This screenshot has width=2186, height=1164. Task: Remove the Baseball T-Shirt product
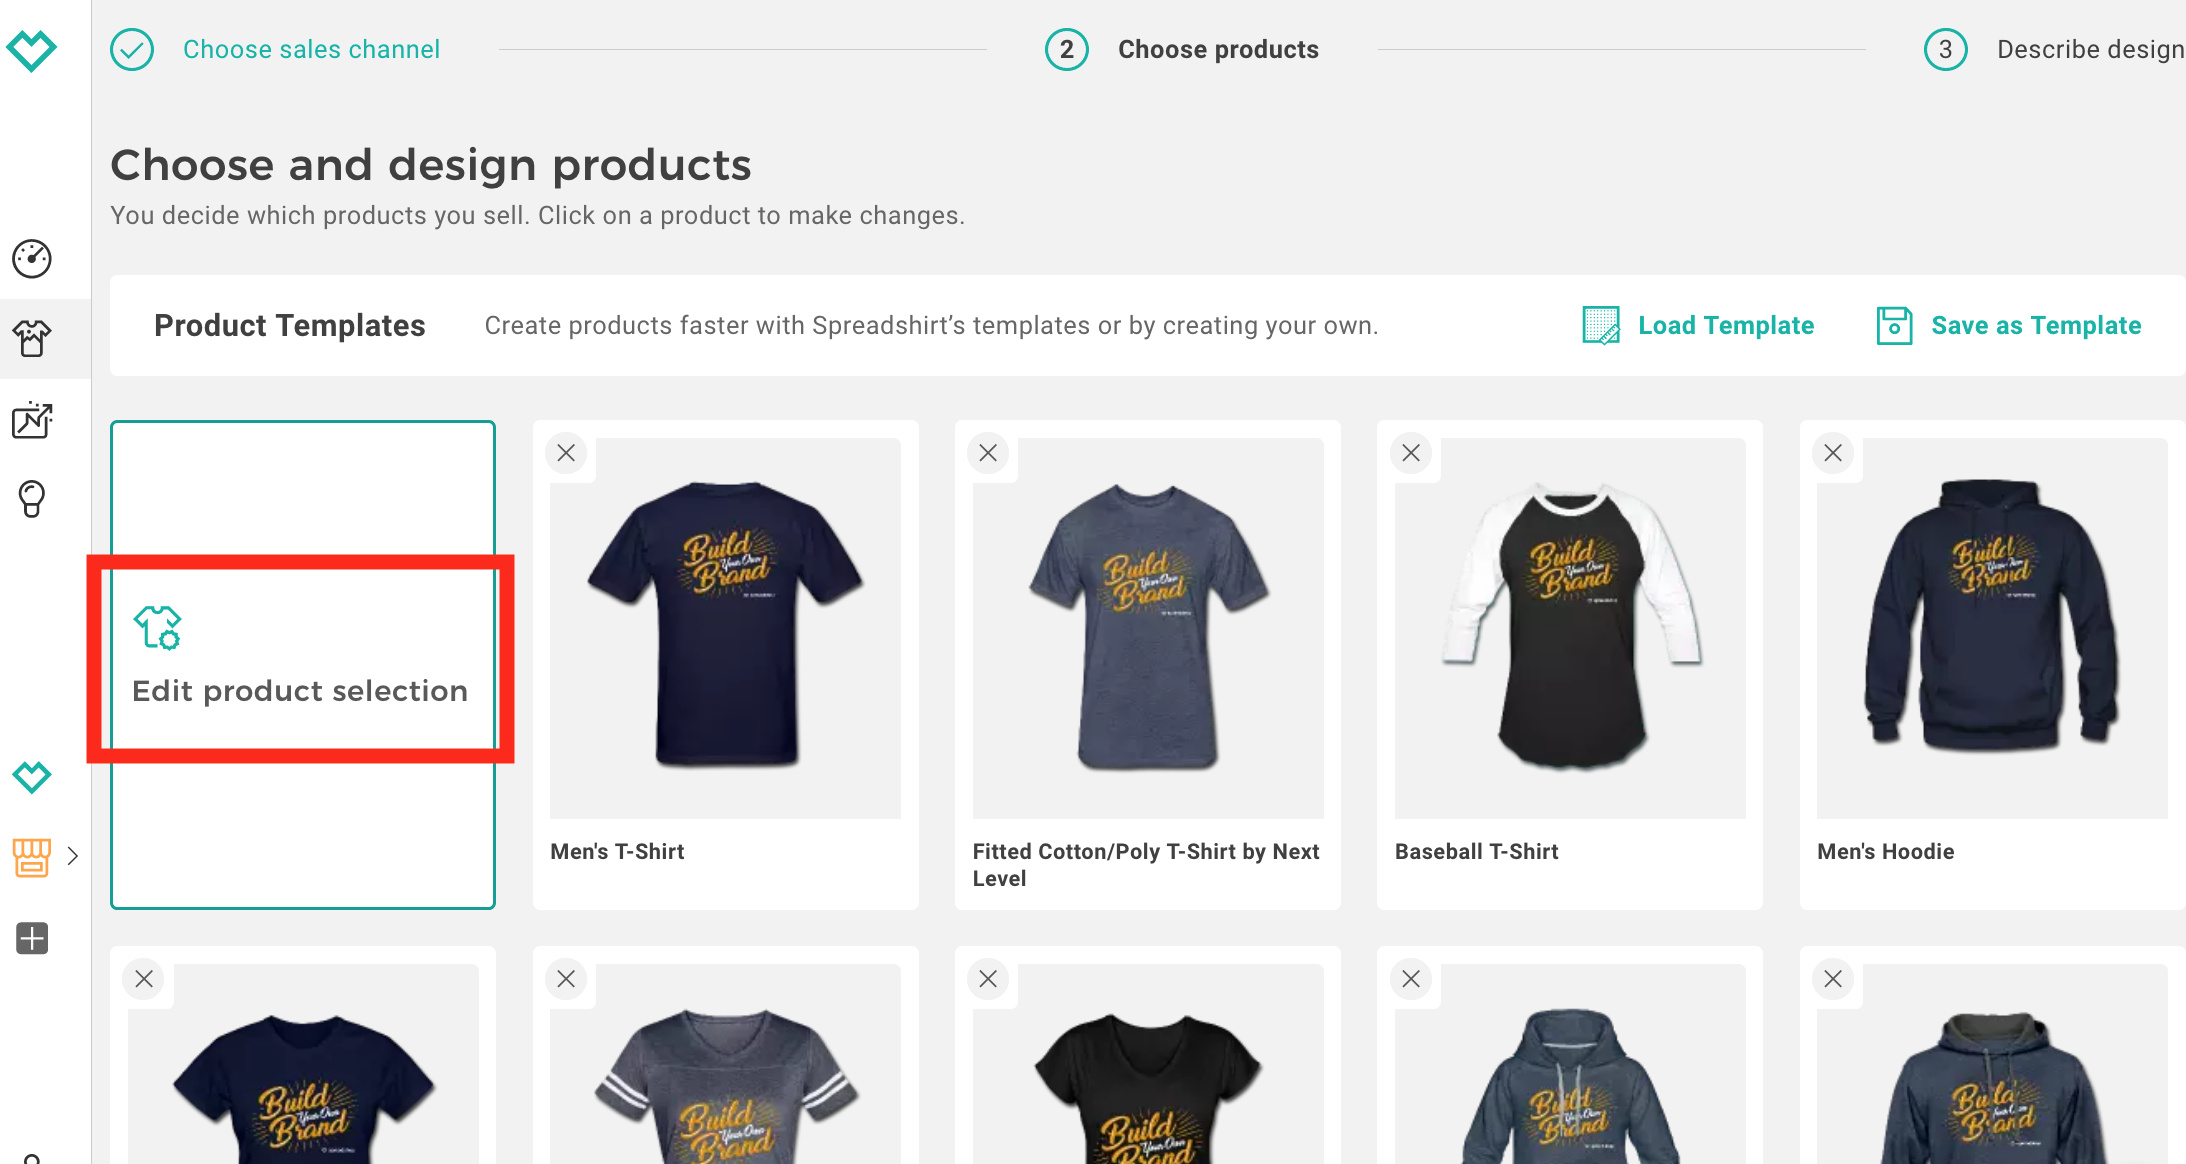click(1411, 453)
